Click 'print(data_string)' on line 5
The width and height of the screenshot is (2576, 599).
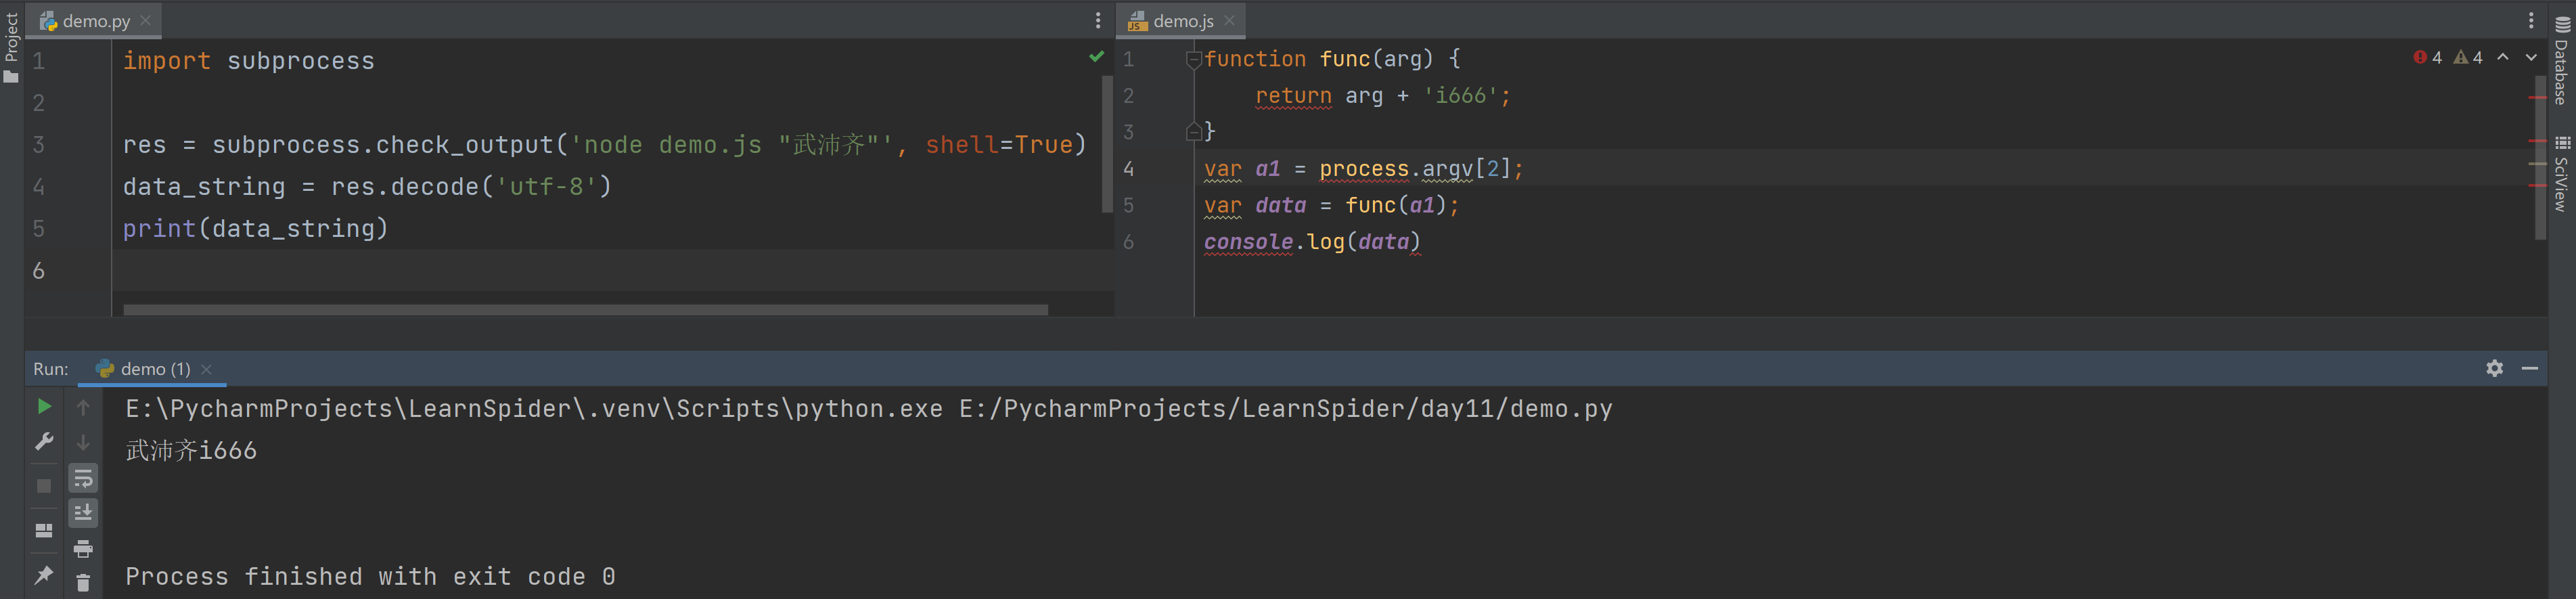tap(255, 229)
